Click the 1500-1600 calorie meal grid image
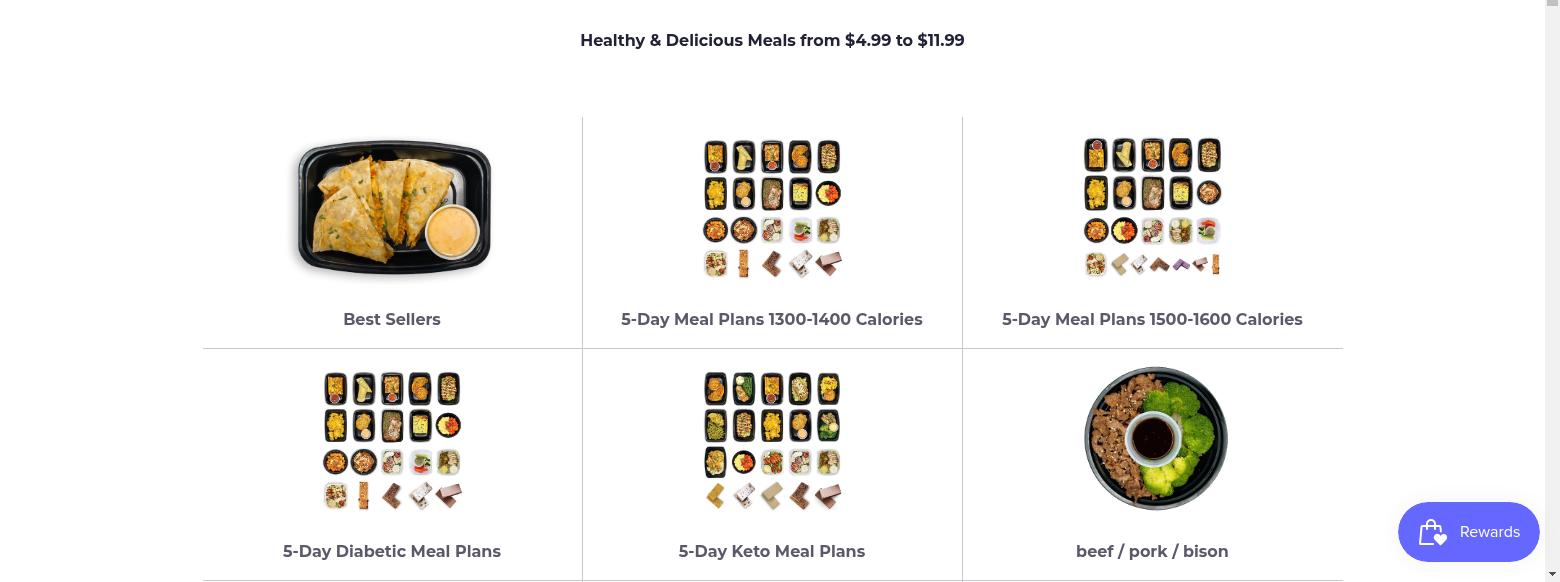 tap(1152, 207)
